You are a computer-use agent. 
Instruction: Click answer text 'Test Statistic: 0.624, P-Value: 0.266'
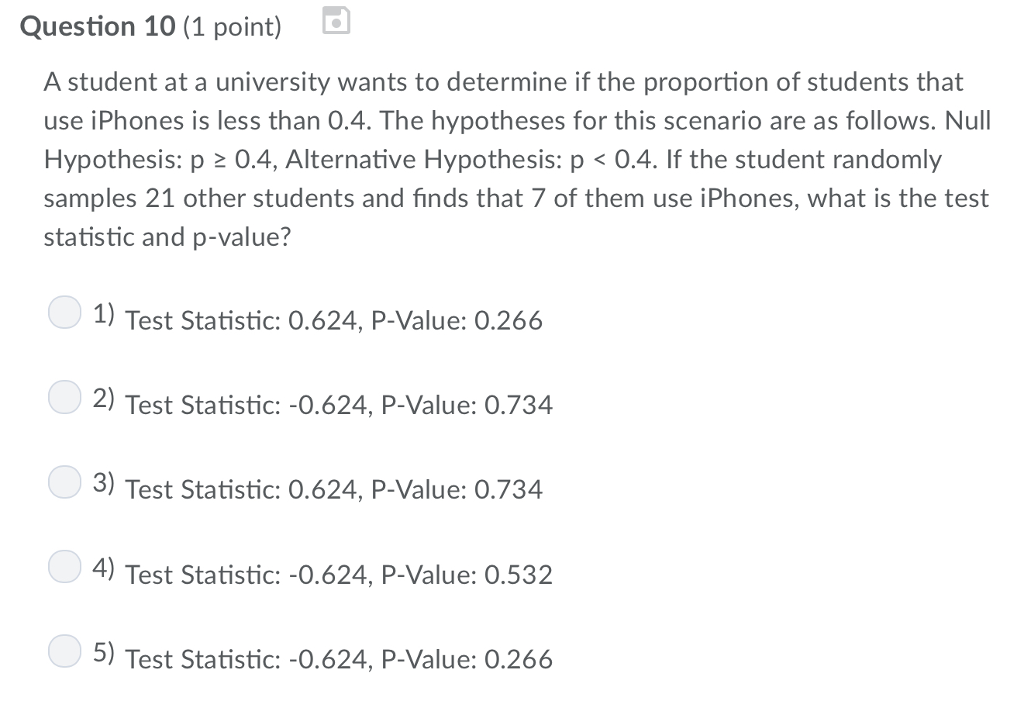click(x=334, y=320)
